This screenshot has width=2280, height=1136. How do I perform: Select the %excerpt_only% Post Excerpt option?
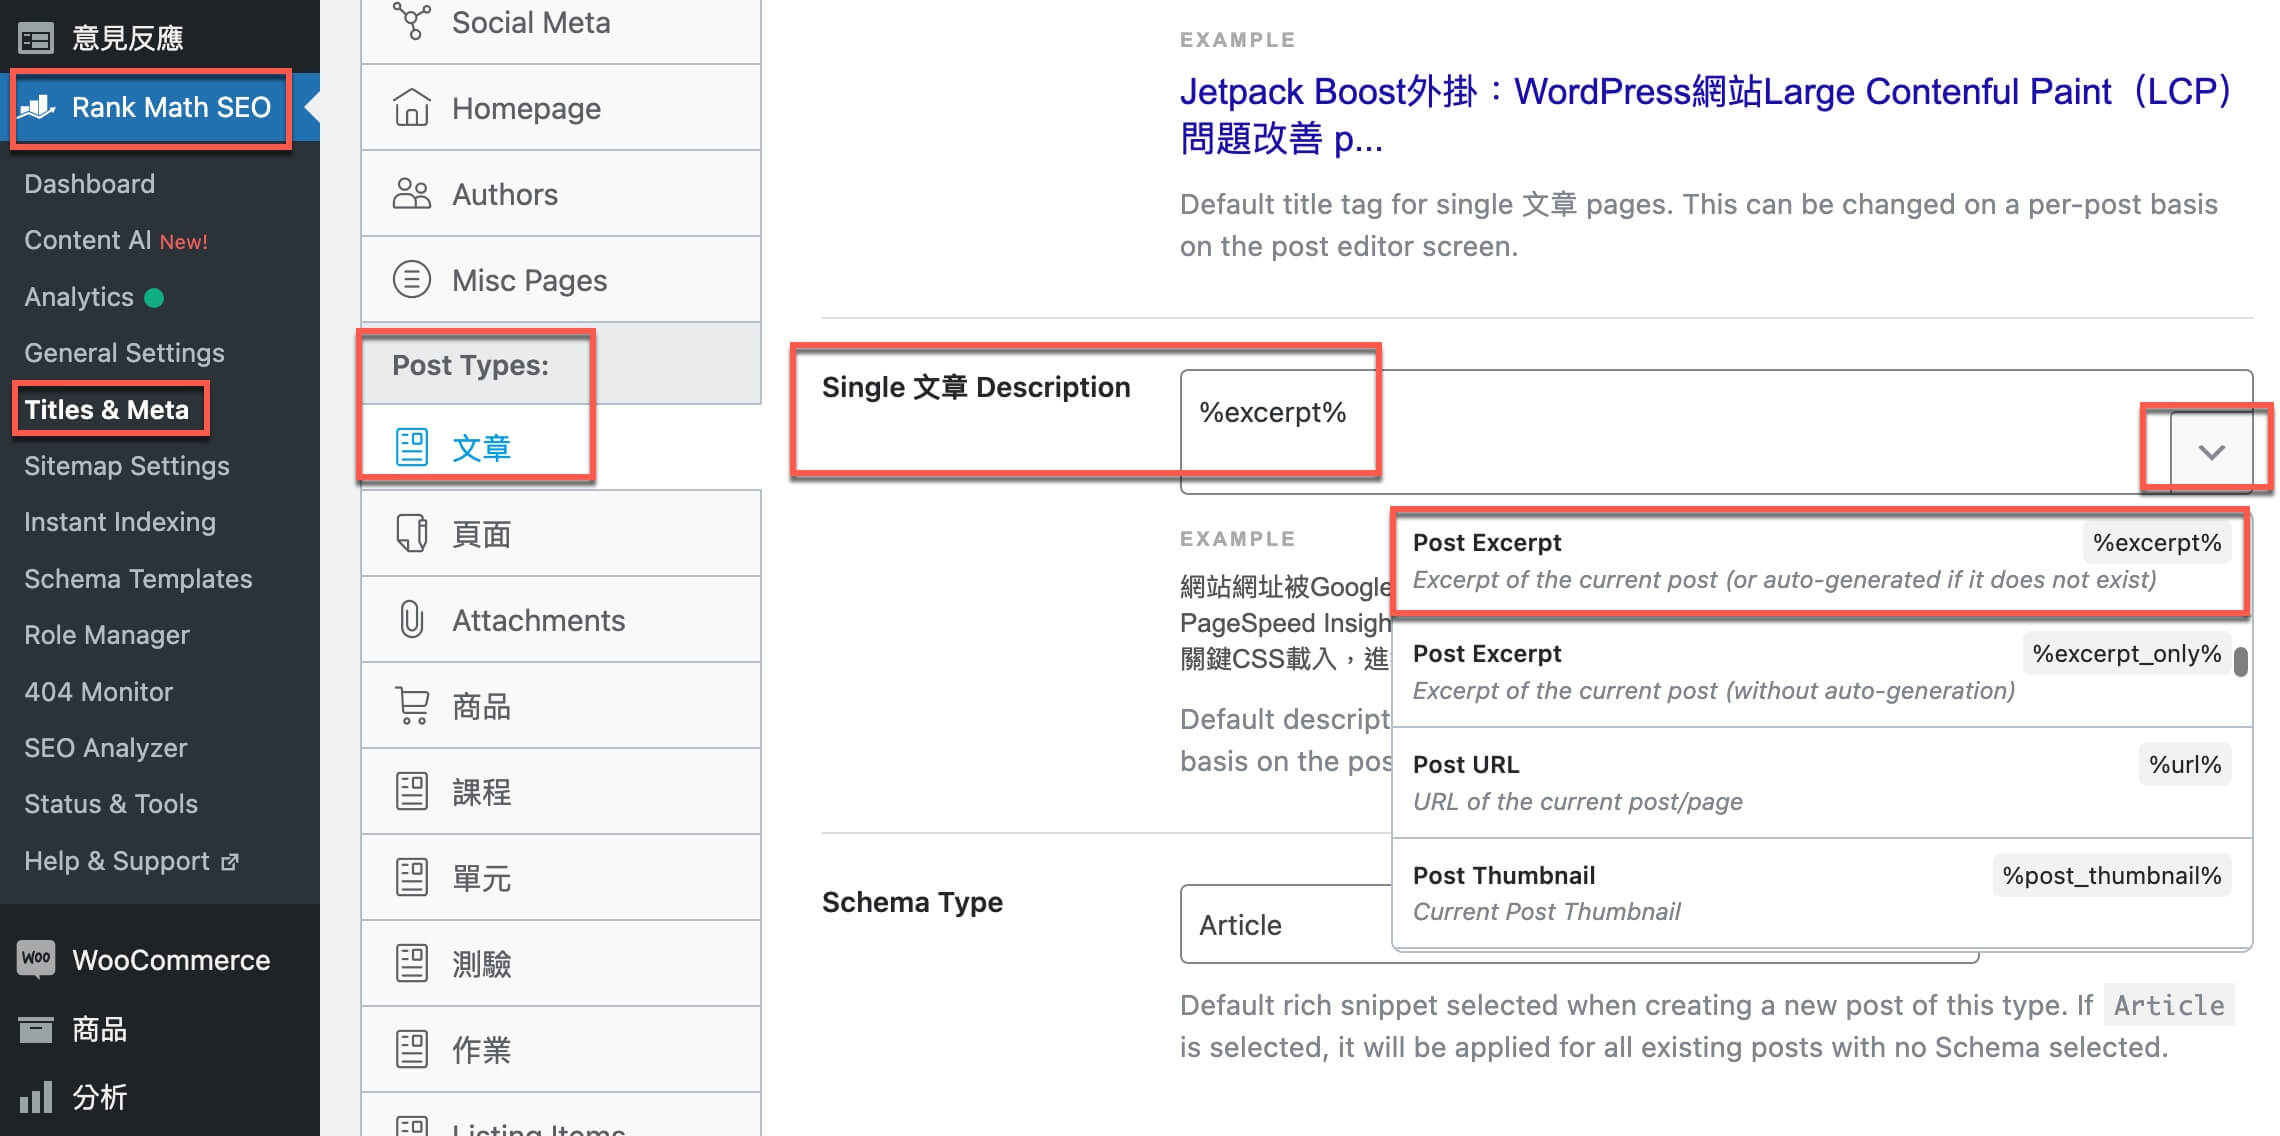coord(1821,672)
